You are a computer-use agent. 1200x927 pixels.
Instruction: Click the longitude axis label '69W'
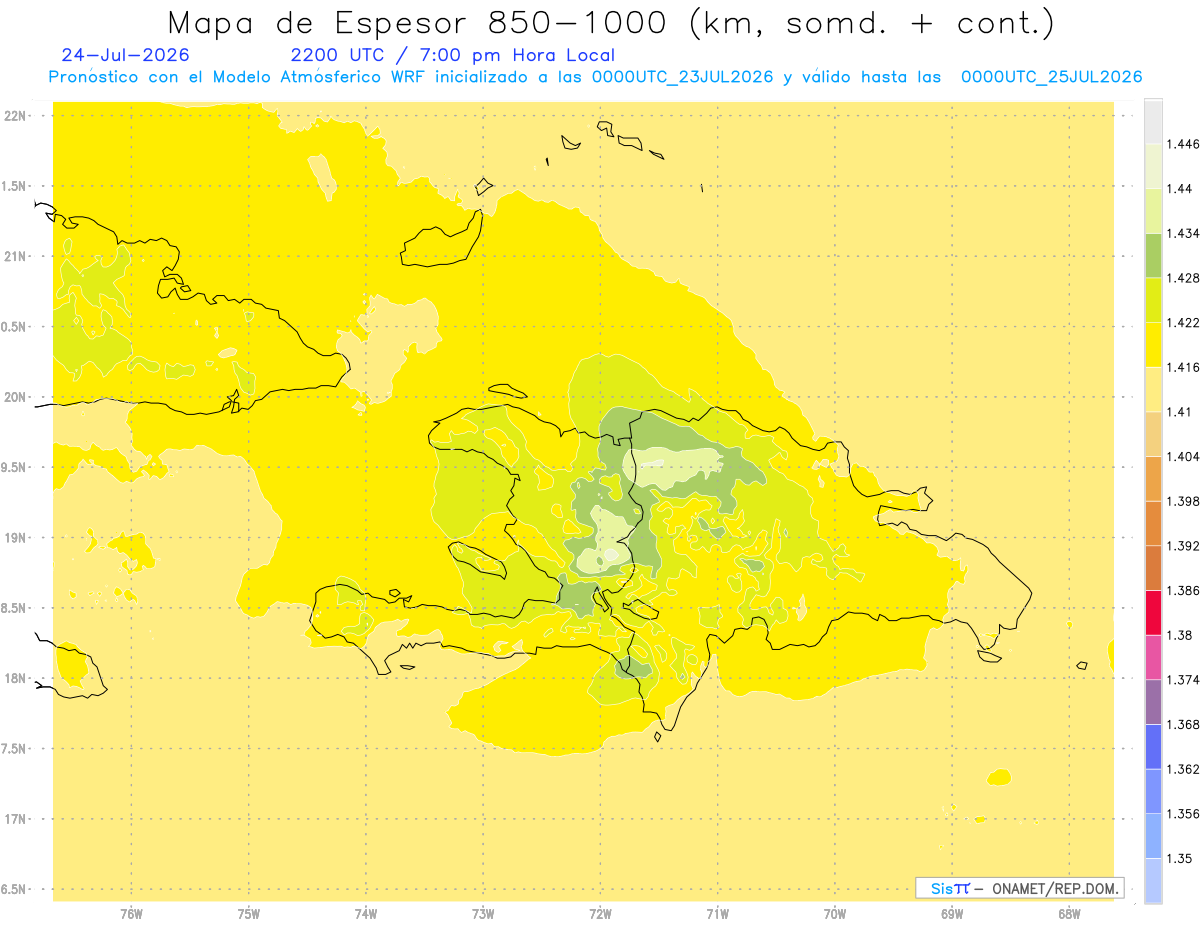(952, 914)
